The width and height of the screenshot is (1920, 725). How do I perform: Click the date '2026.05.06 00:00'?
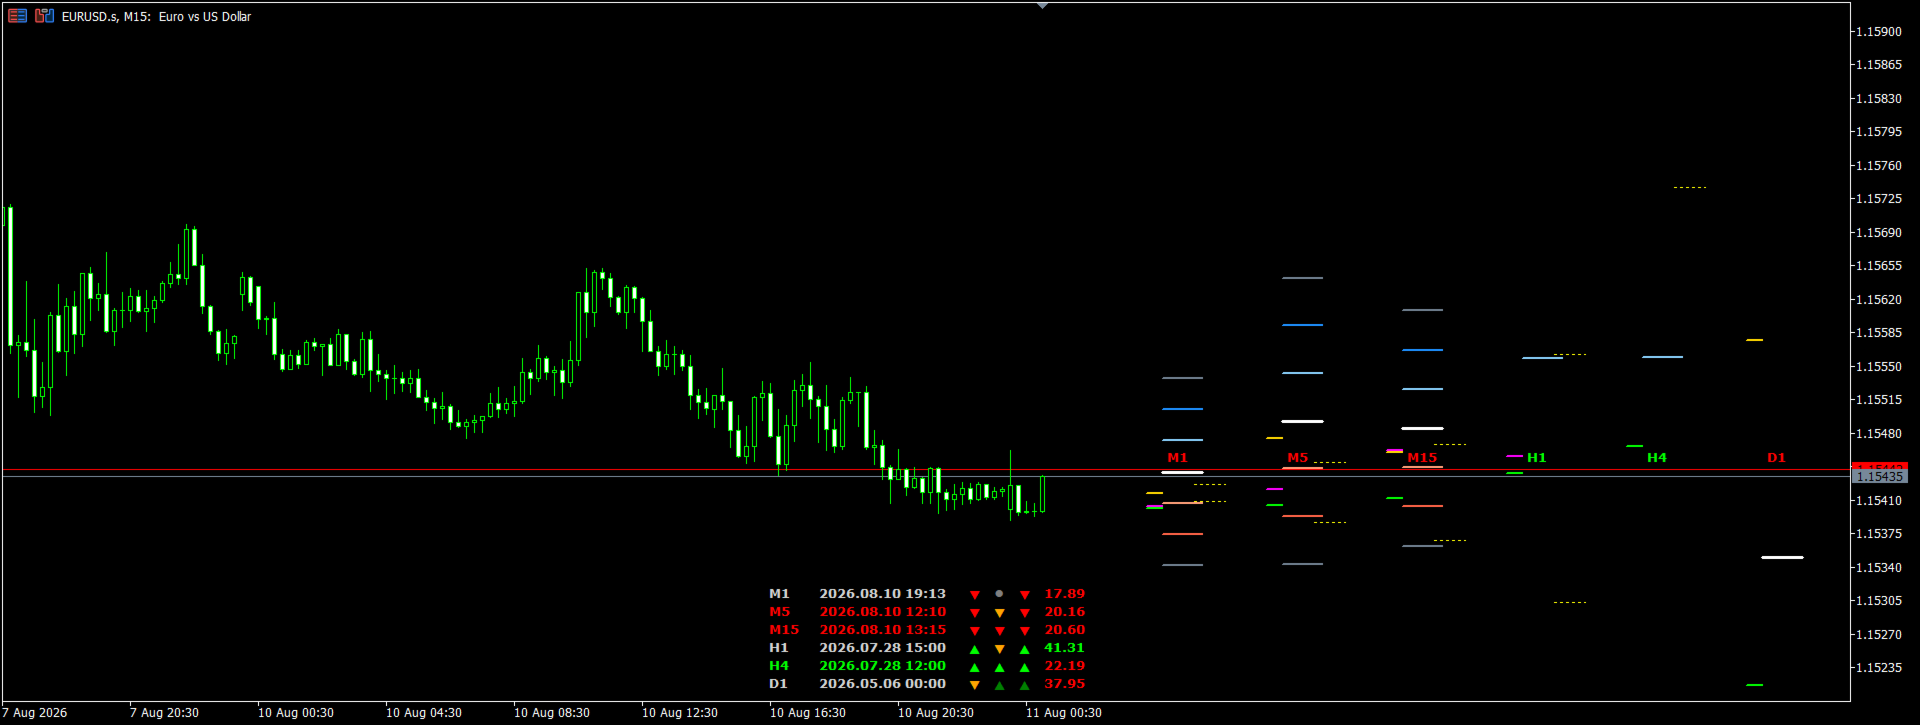882,684
